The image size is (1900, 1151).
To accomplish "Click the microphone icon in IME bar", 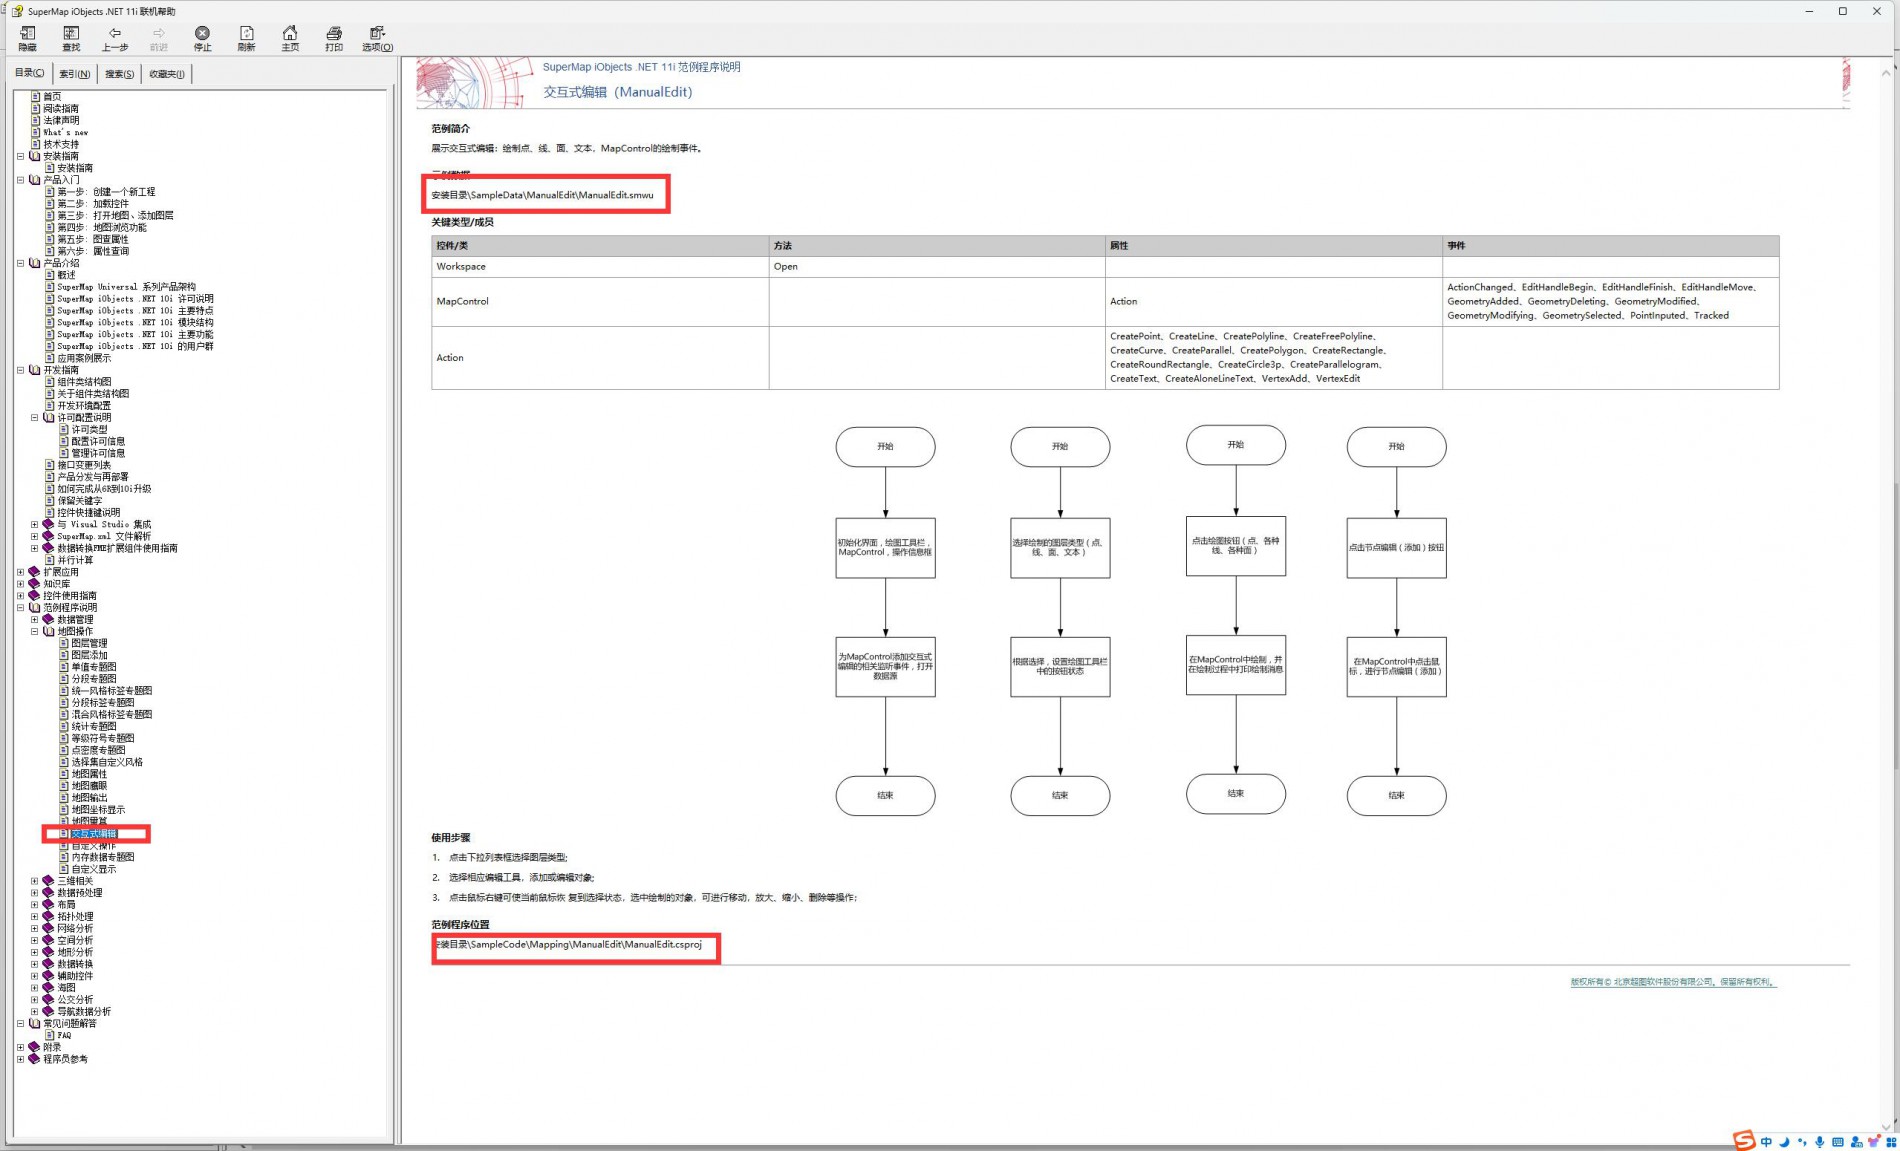I will [1820, 1142].
